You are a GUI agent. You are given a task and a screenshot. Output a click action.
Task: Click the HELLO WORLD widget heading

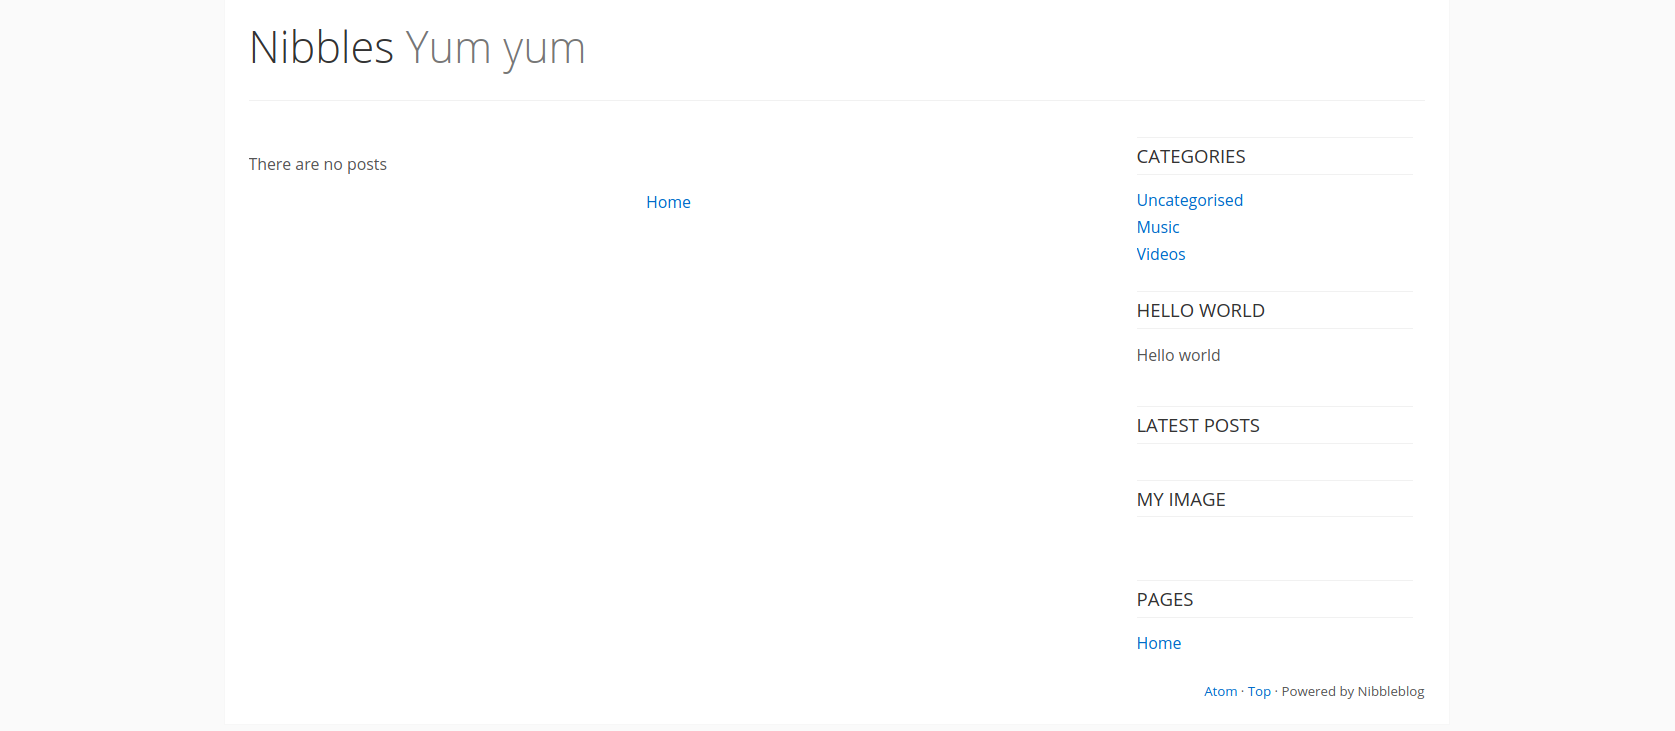[x=1200, y=311]
